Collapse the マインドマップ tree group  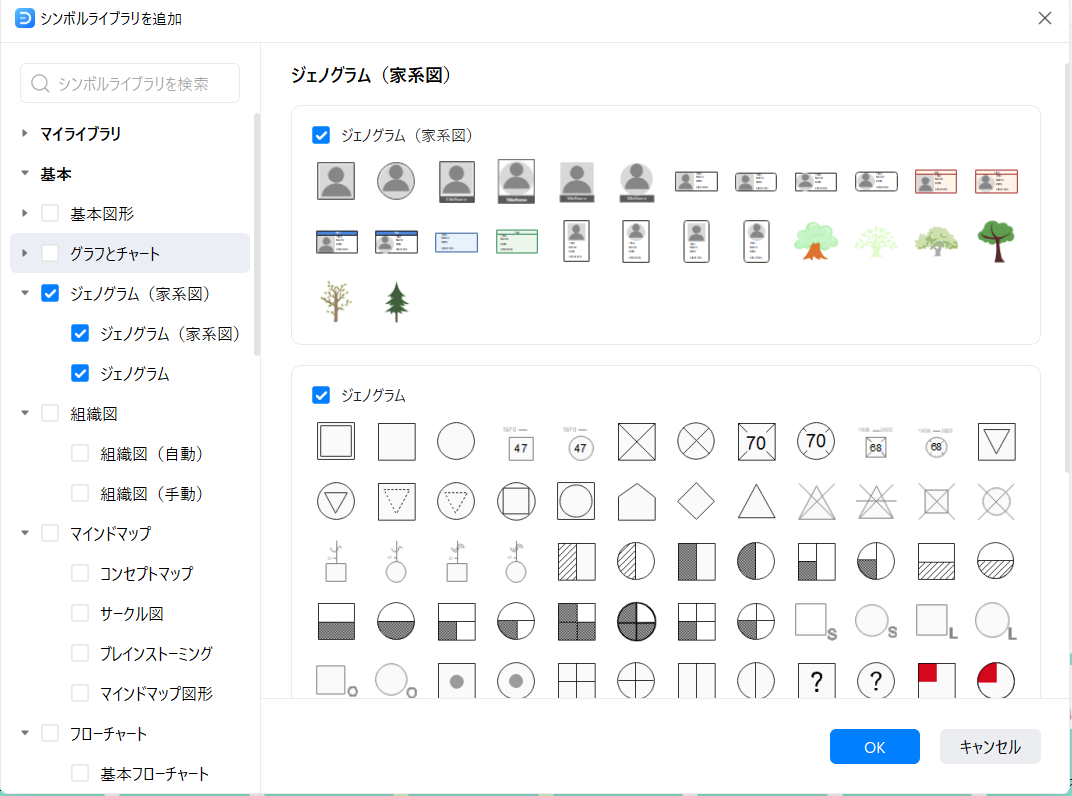[25, 533]
